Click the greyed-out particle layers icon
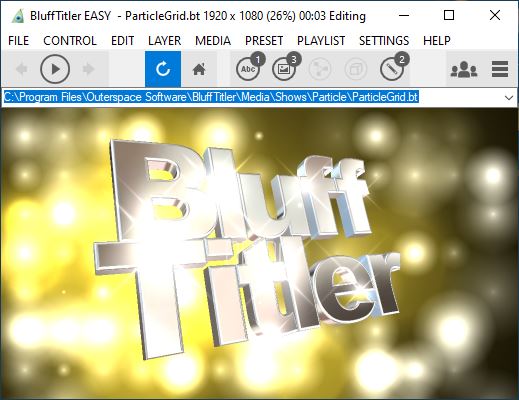 (320, 69)
